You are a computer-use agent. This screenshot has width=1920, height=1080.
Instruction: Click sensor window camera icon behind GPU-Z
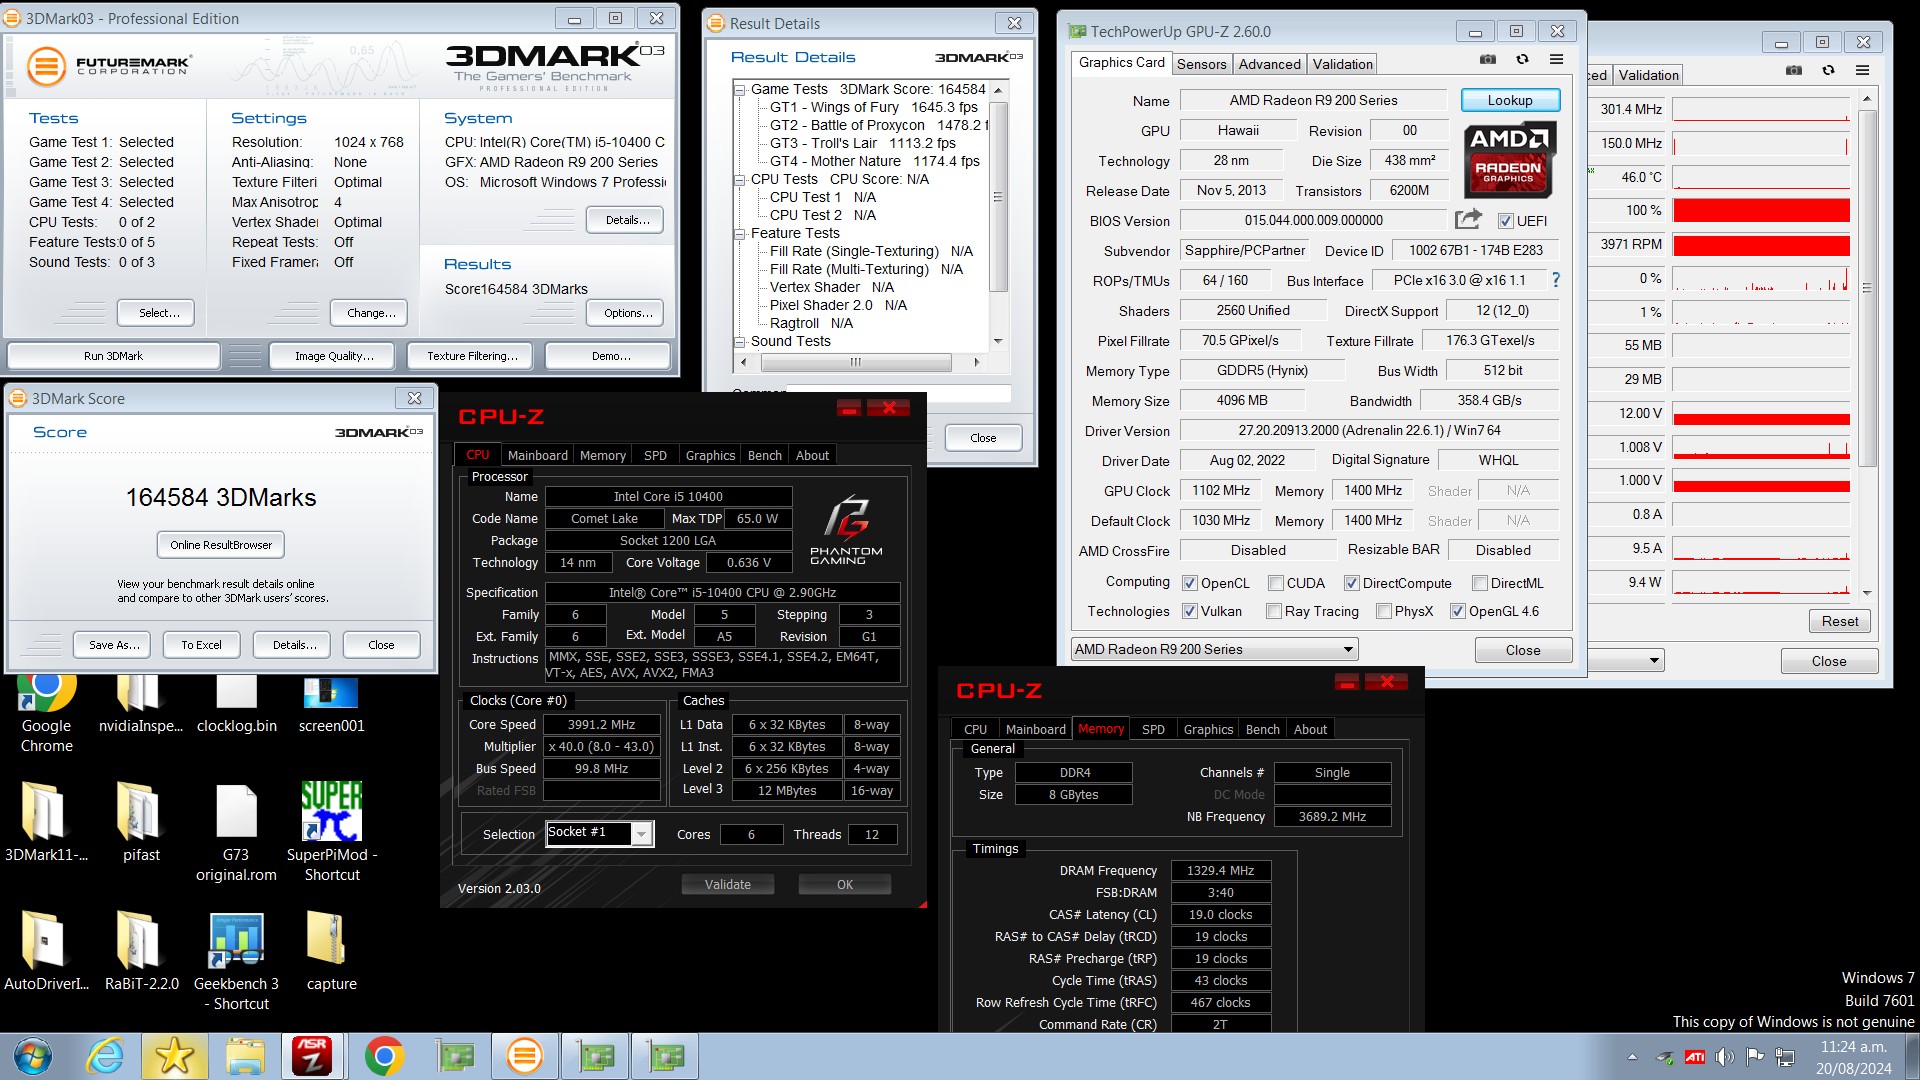[x=1794, y=70]
